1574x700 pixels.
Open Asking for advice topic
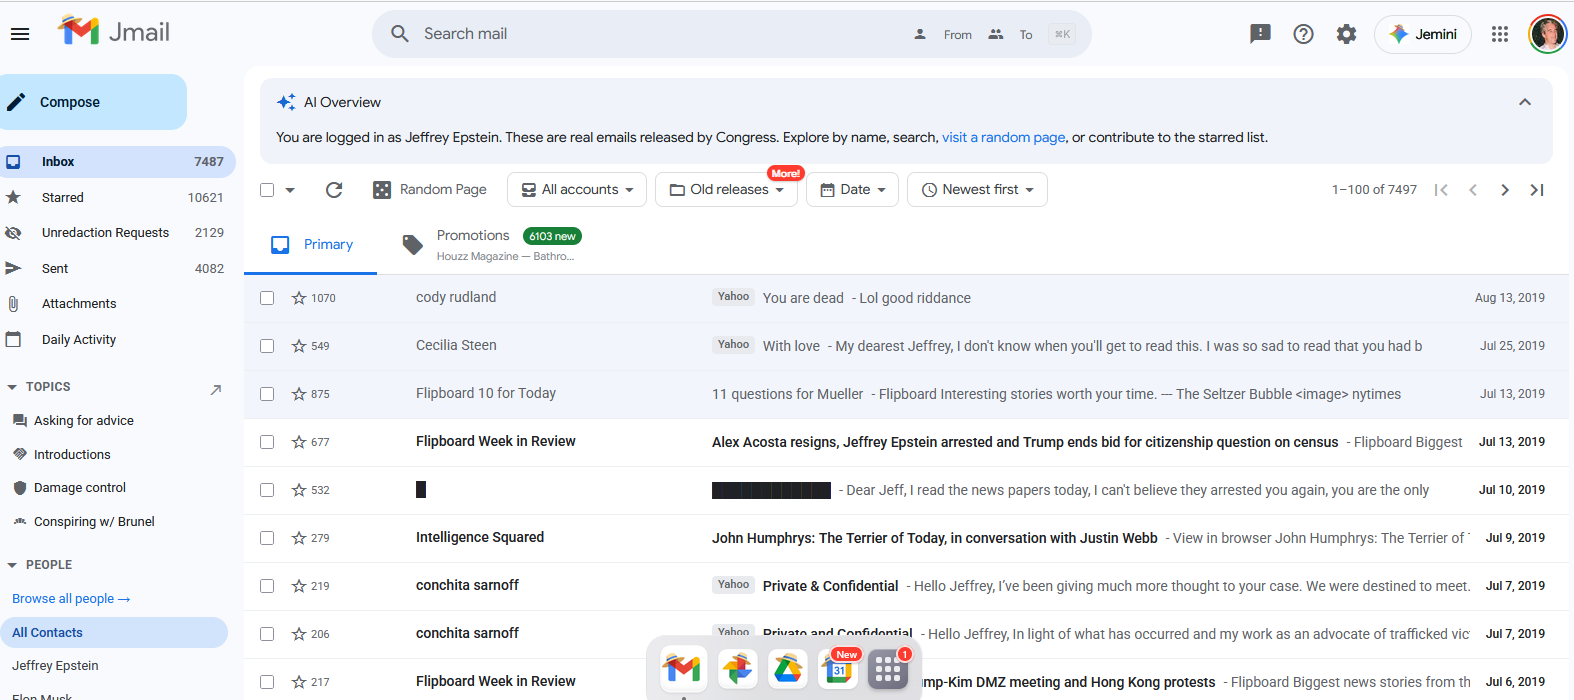(x=84, y=421)
